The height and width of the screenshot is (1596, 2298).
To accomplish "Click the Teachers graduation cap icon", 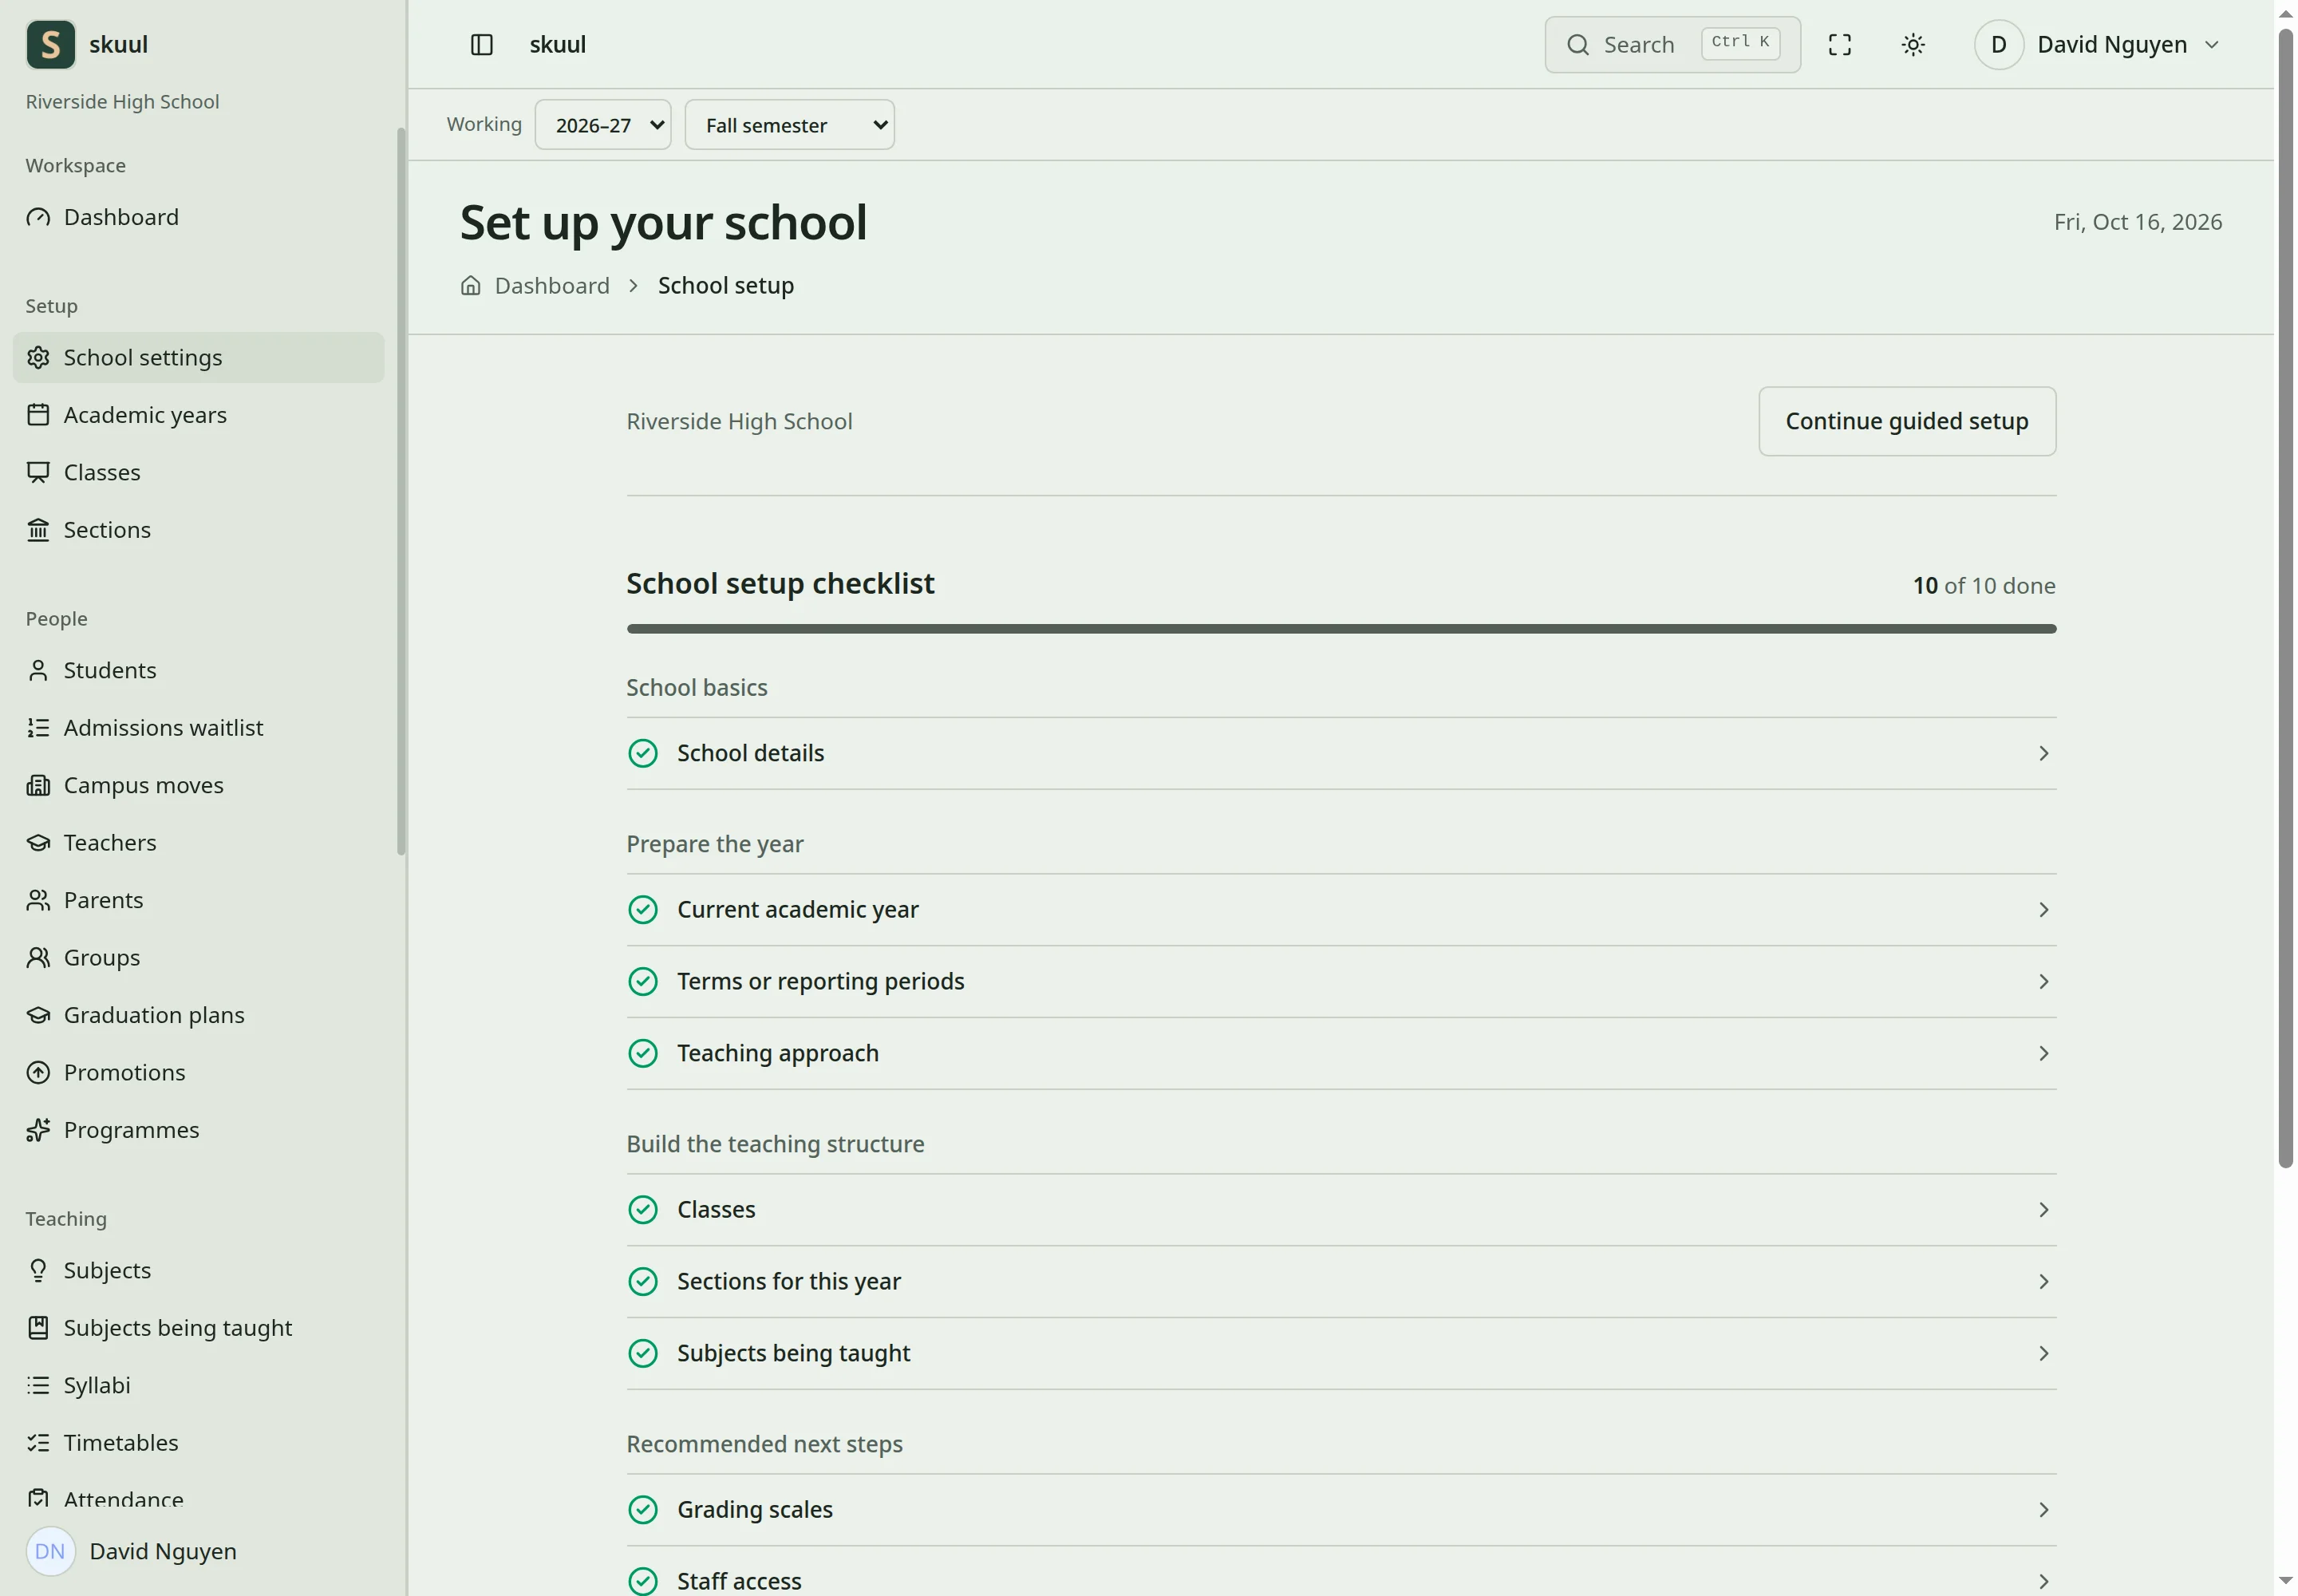I will [38, 843].
